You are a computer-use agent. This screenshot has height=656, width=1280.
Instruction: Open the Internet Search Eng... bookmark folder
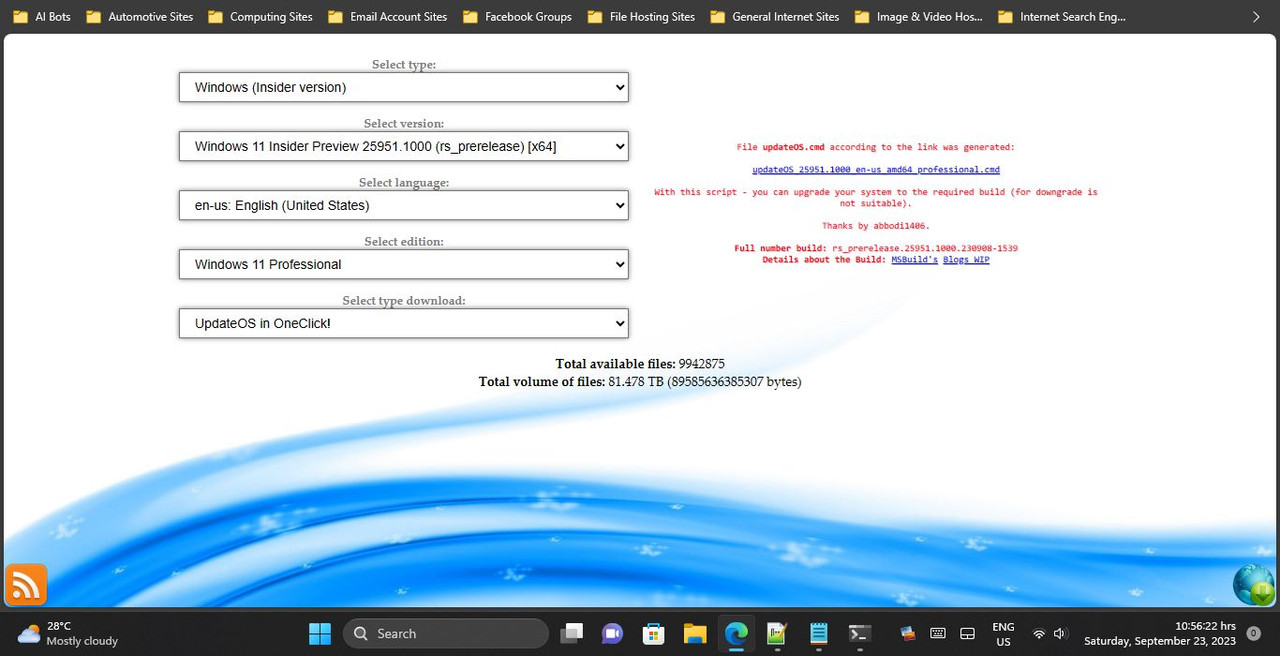(1060, 16)
